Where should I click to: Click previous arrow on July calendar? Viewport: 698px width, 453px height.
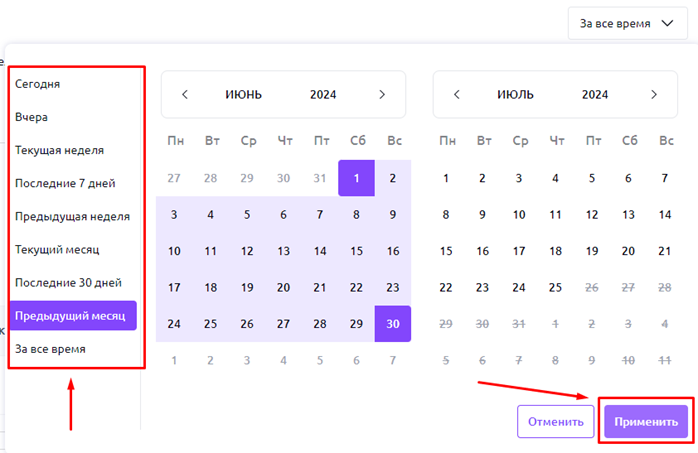click(457, 95)
